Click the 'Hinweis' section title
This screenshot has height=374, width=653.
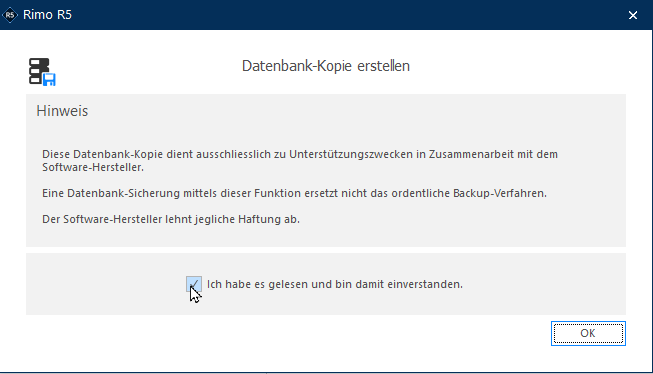pos(62,111)
